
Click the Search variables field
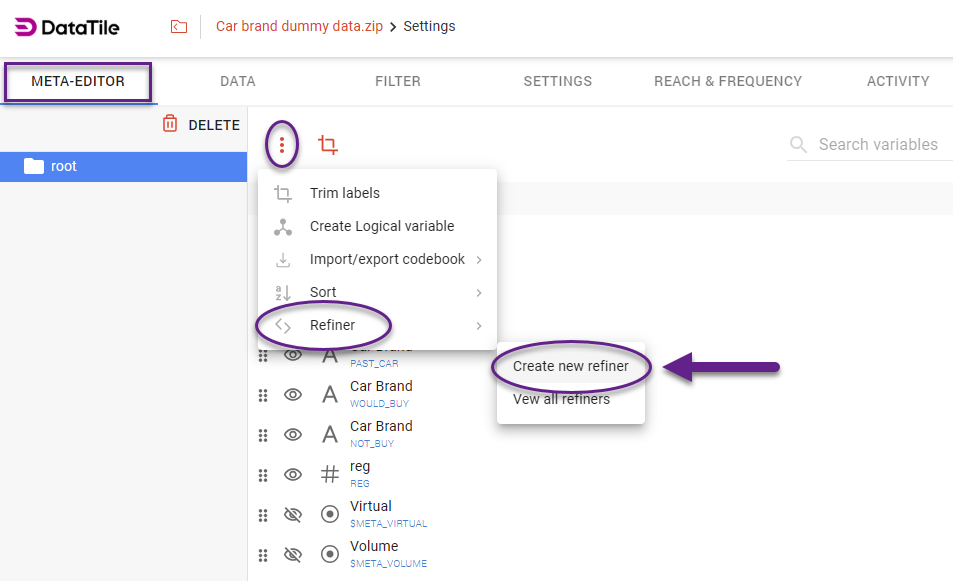[877, 144]
